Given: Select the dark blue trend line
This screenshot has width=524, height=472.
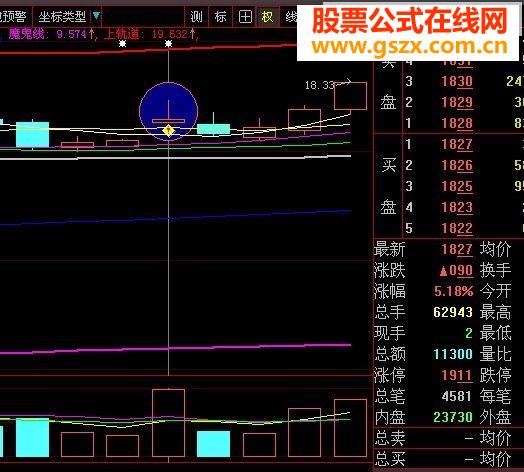Looking at the screenshot, I should (175, 218).
